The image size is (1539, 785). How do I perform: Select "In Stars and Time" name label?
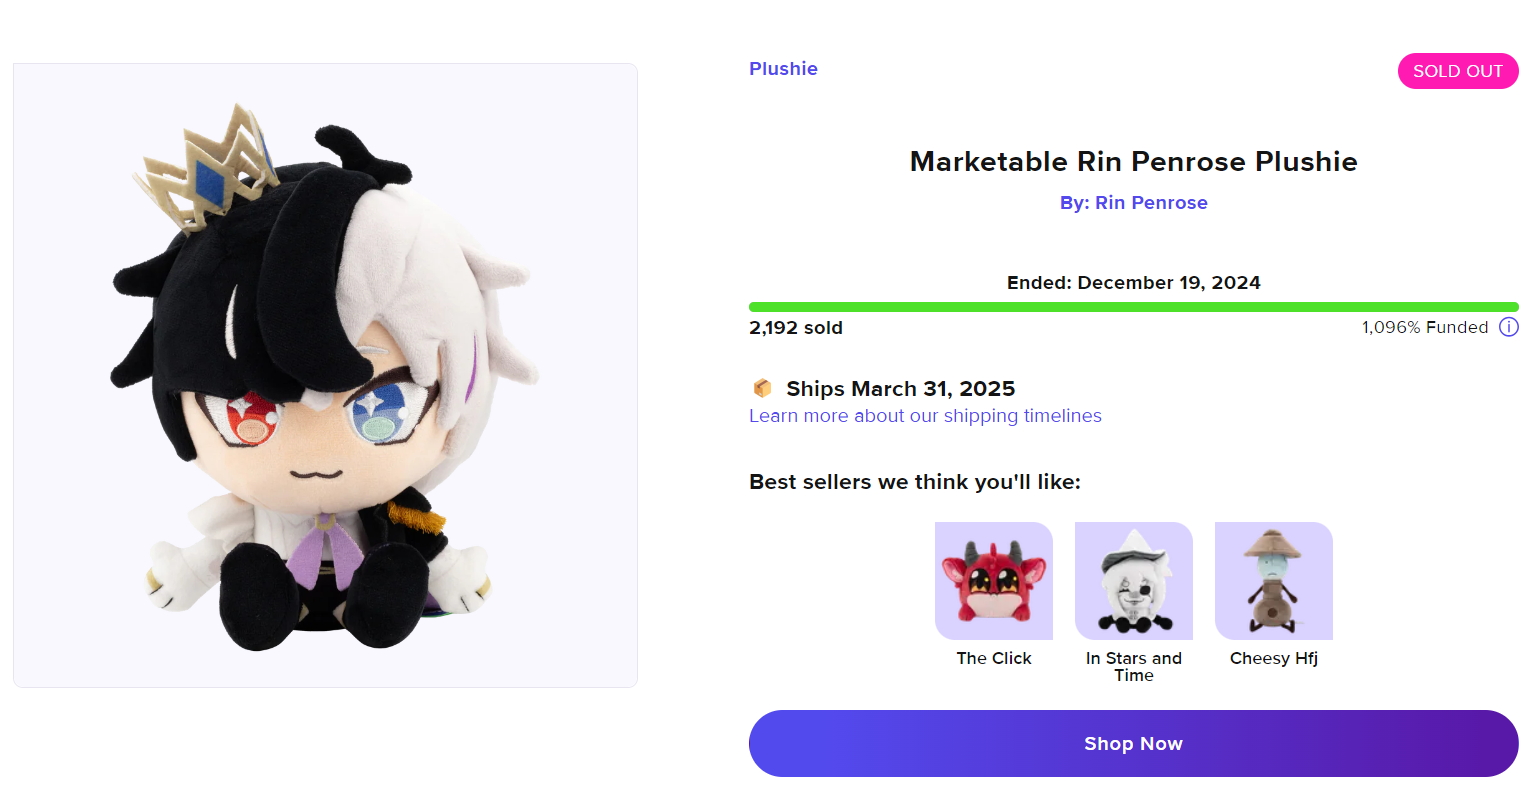(1133, 666)
